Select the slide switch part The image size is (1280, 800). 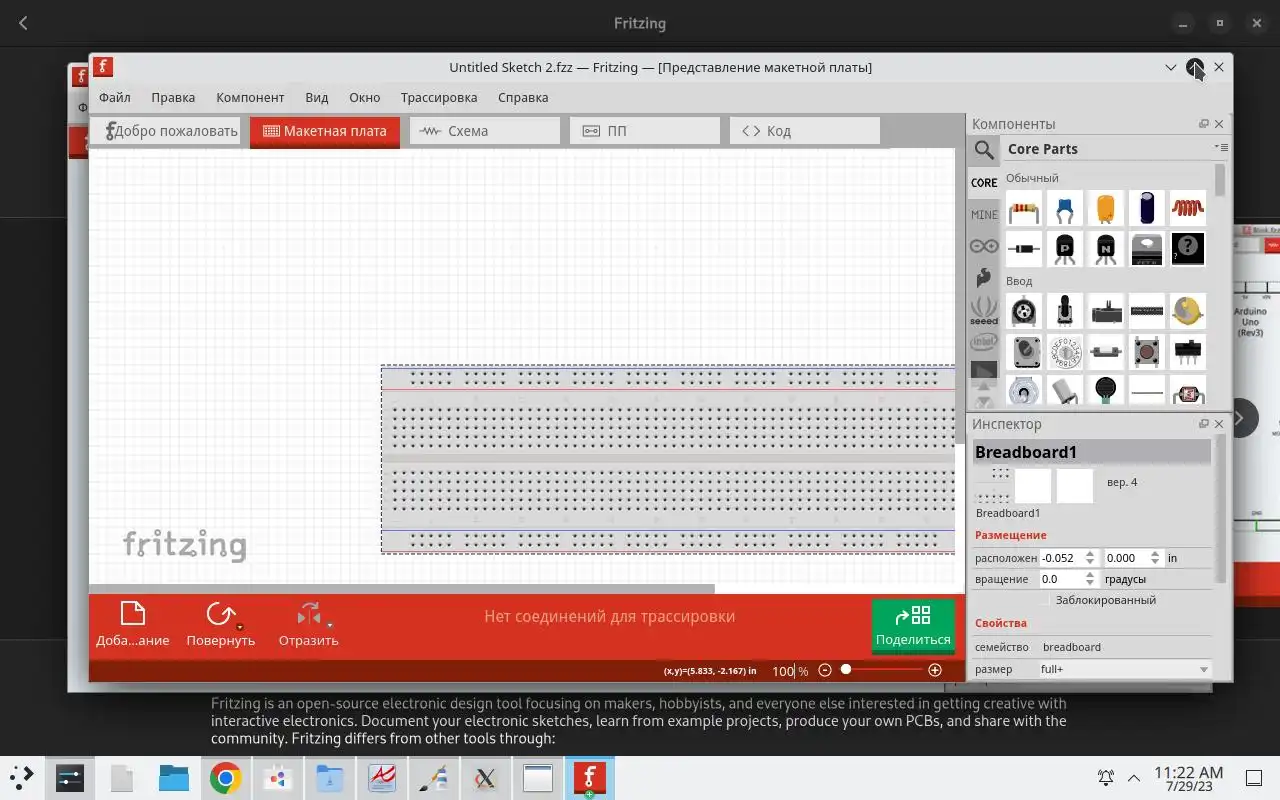(1188, 352)
